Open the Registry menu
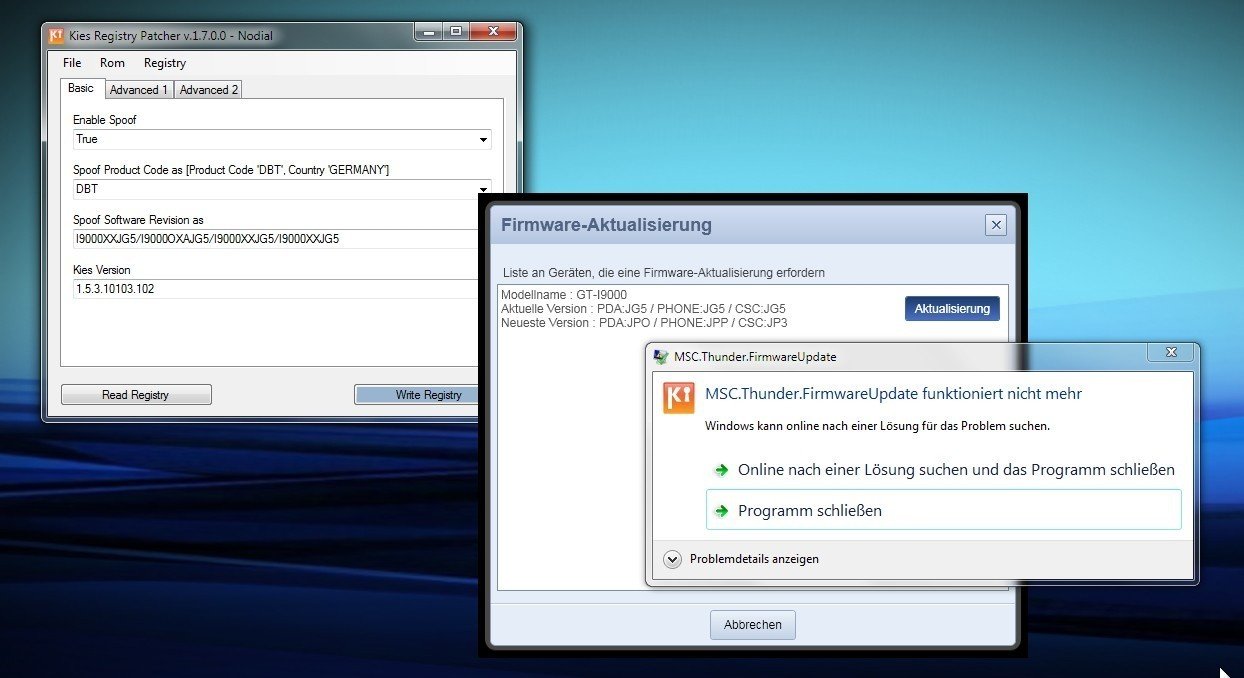Viewport: 1244px width, 678px height. (165, 63)
